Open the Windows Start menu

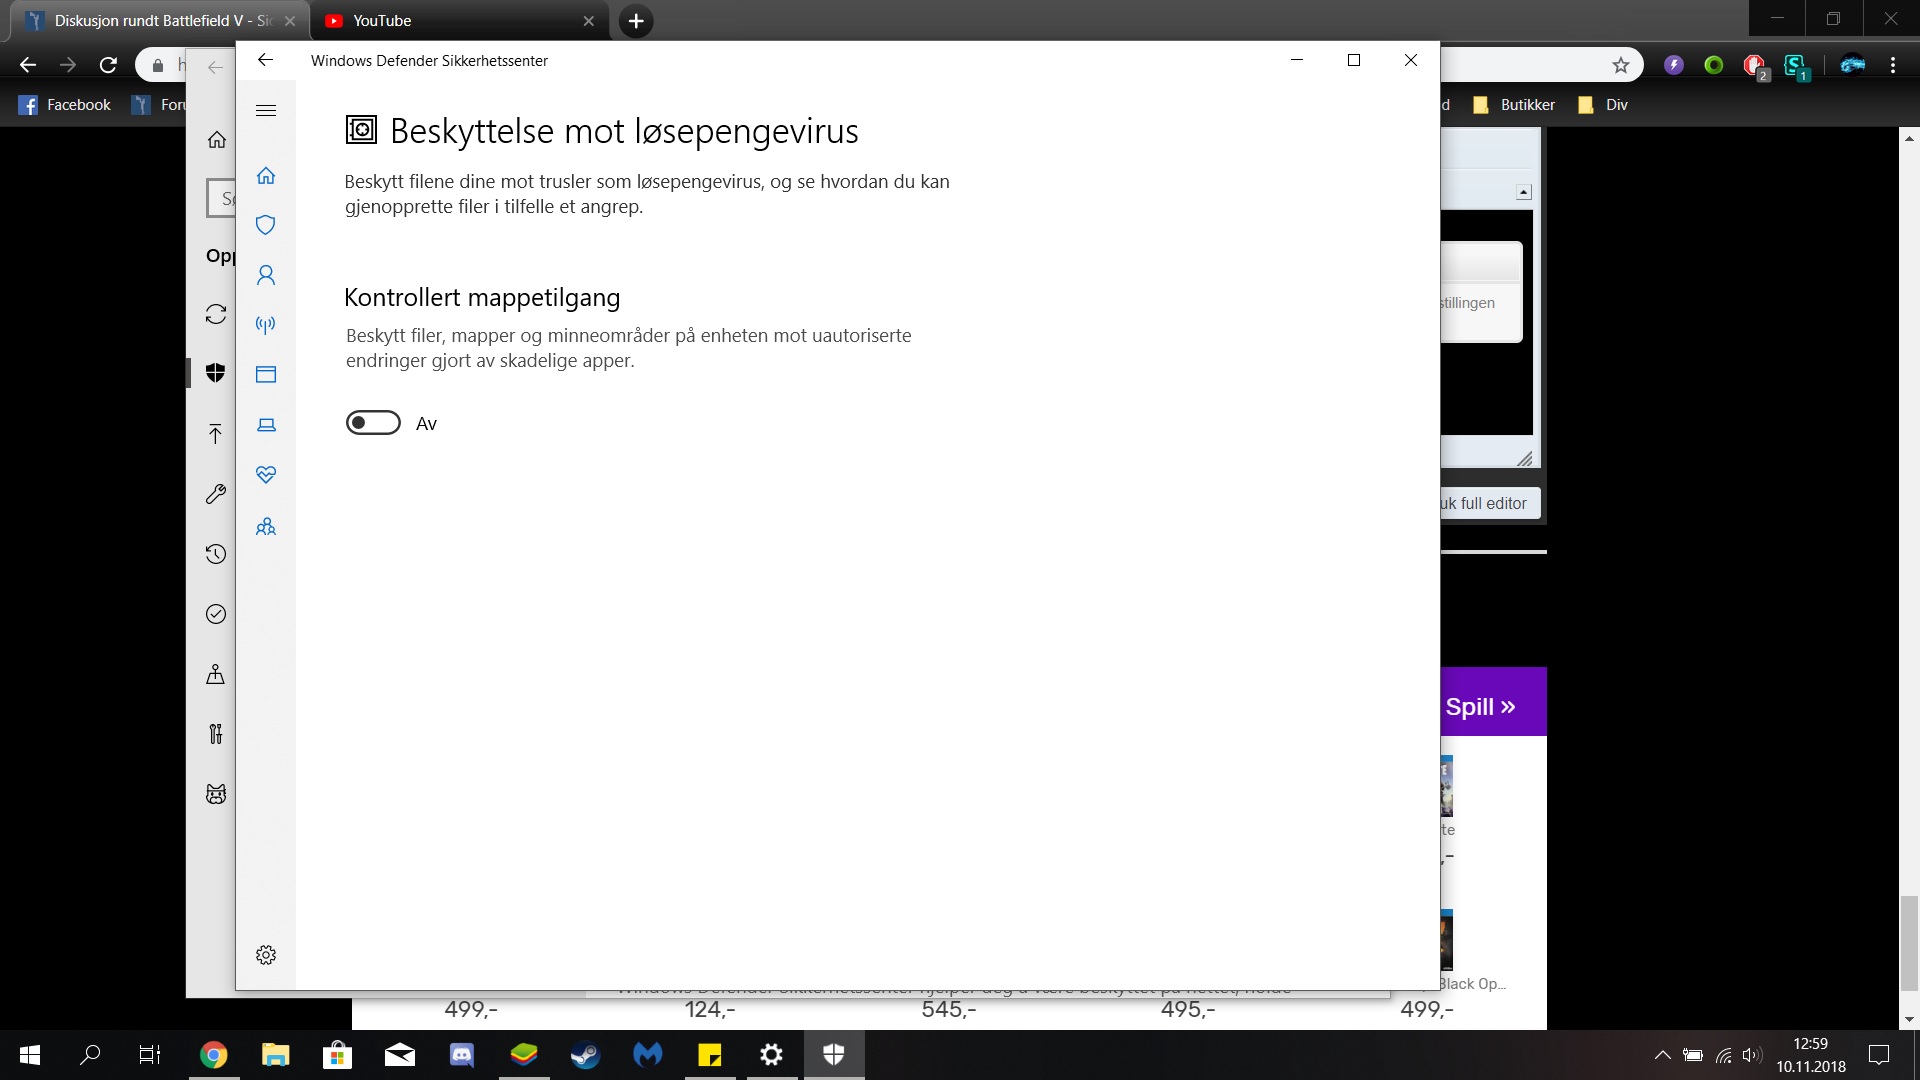coord(30,1055)
